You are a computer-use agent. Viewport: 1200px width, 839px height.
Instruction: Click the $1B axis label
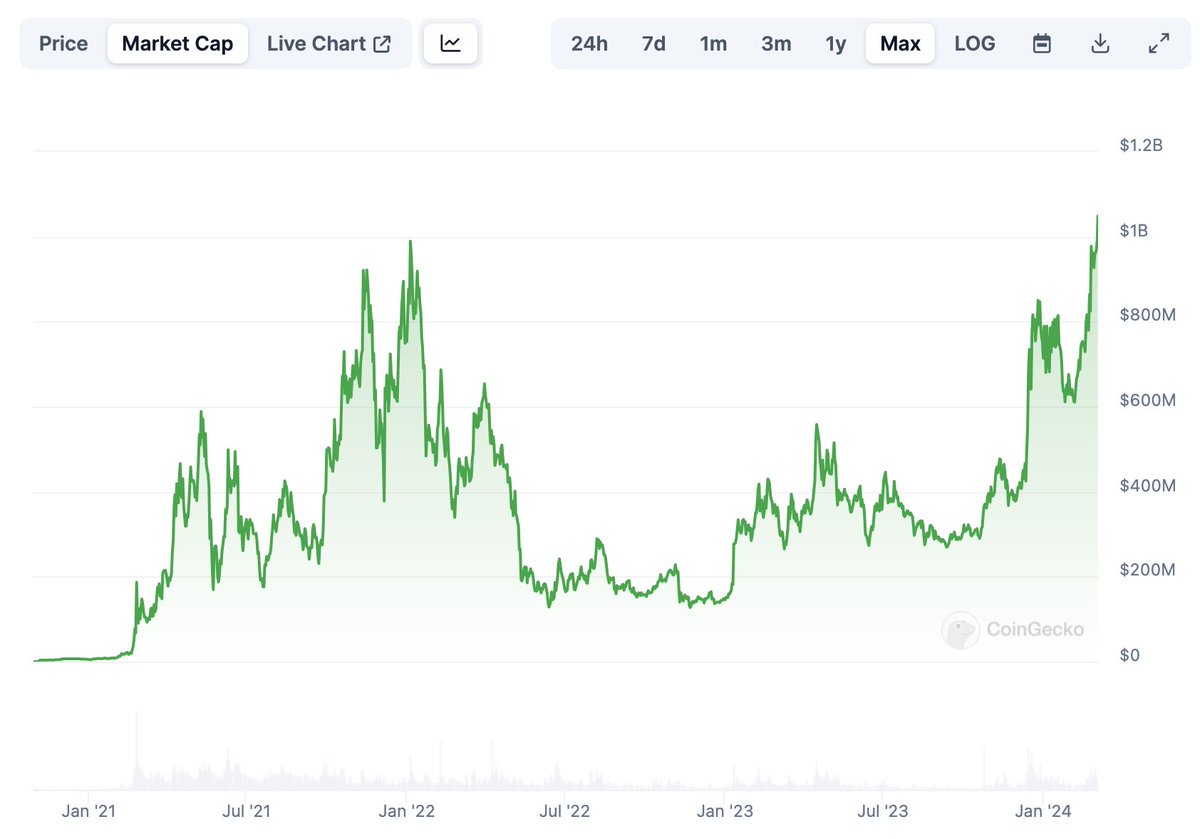[x=1134, y=231]
